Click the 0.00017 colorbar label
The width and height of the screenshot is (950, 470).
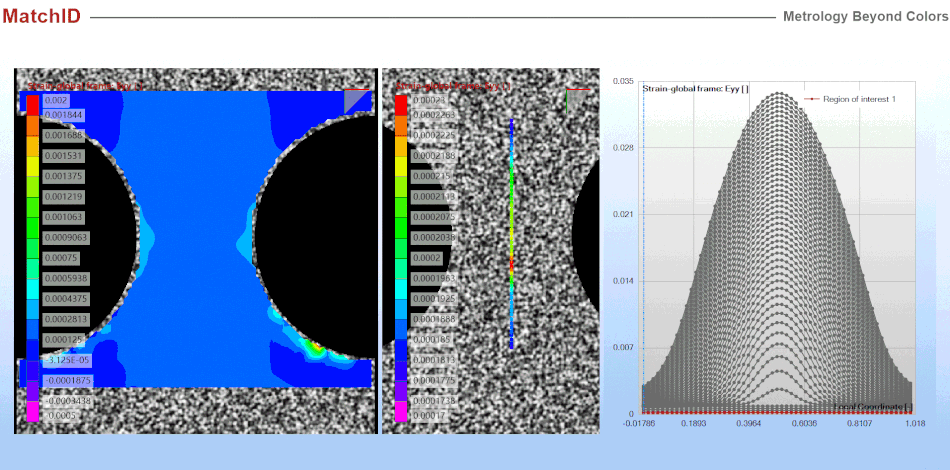pyautogui.click(x=428, y=415)
